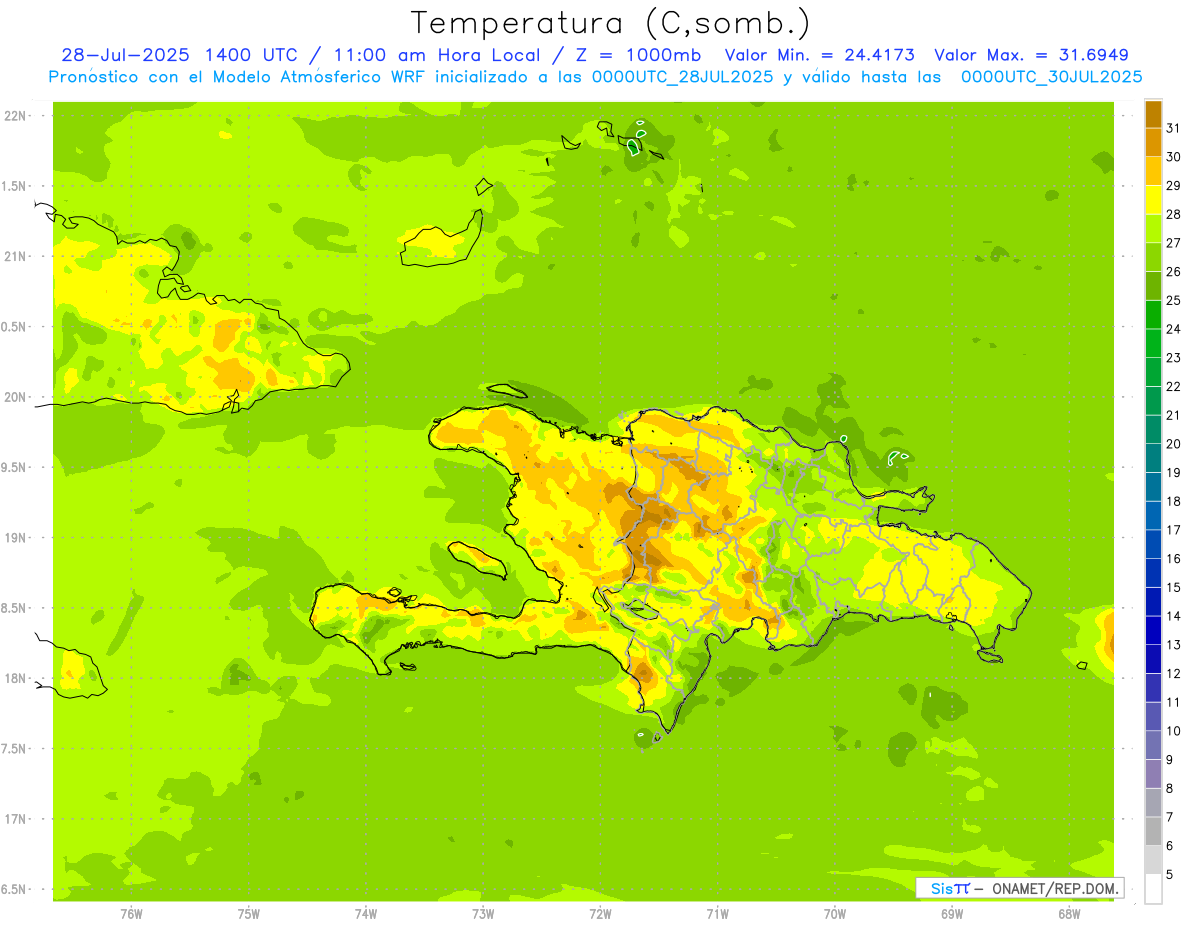Pick the blue colorbar swatch between 15 and 16
1200x927 pixels.
point(1154,572)
